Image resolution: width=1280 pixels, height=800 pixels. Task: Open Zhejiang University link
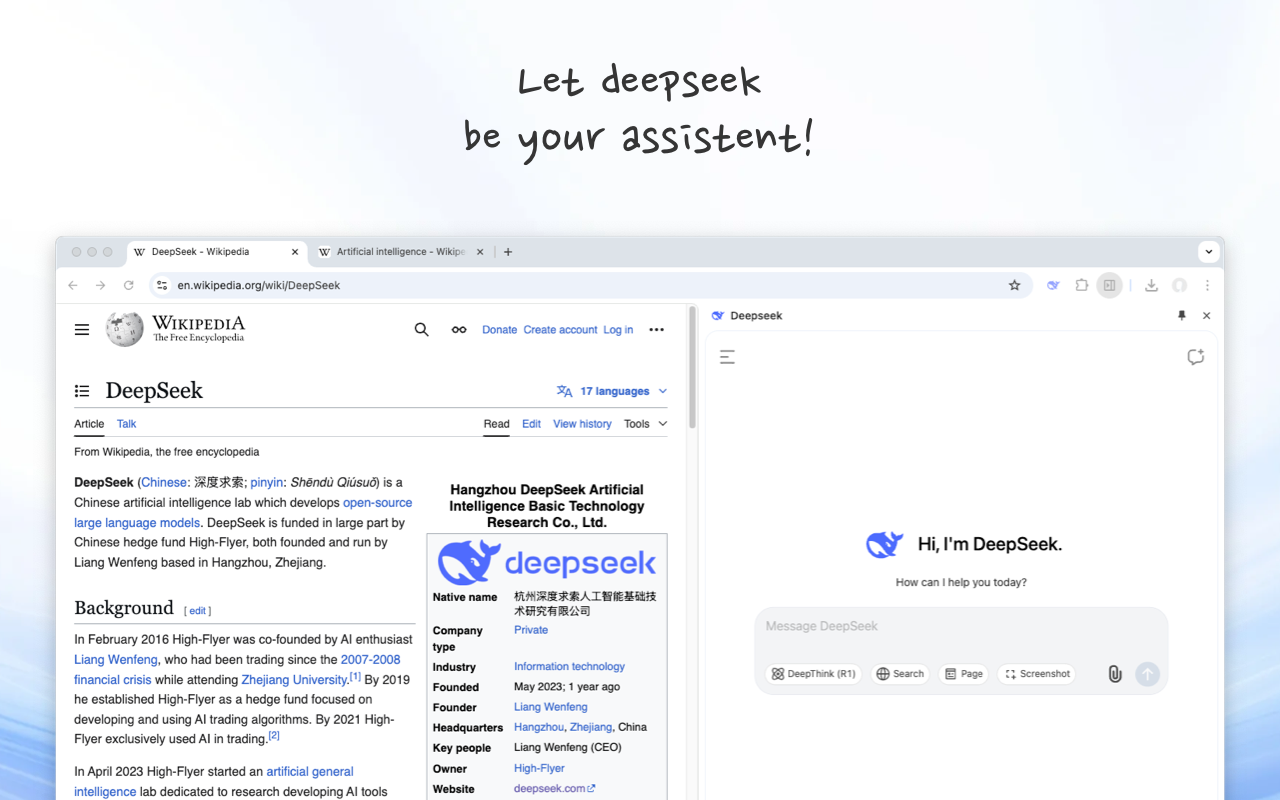(294, 680)
